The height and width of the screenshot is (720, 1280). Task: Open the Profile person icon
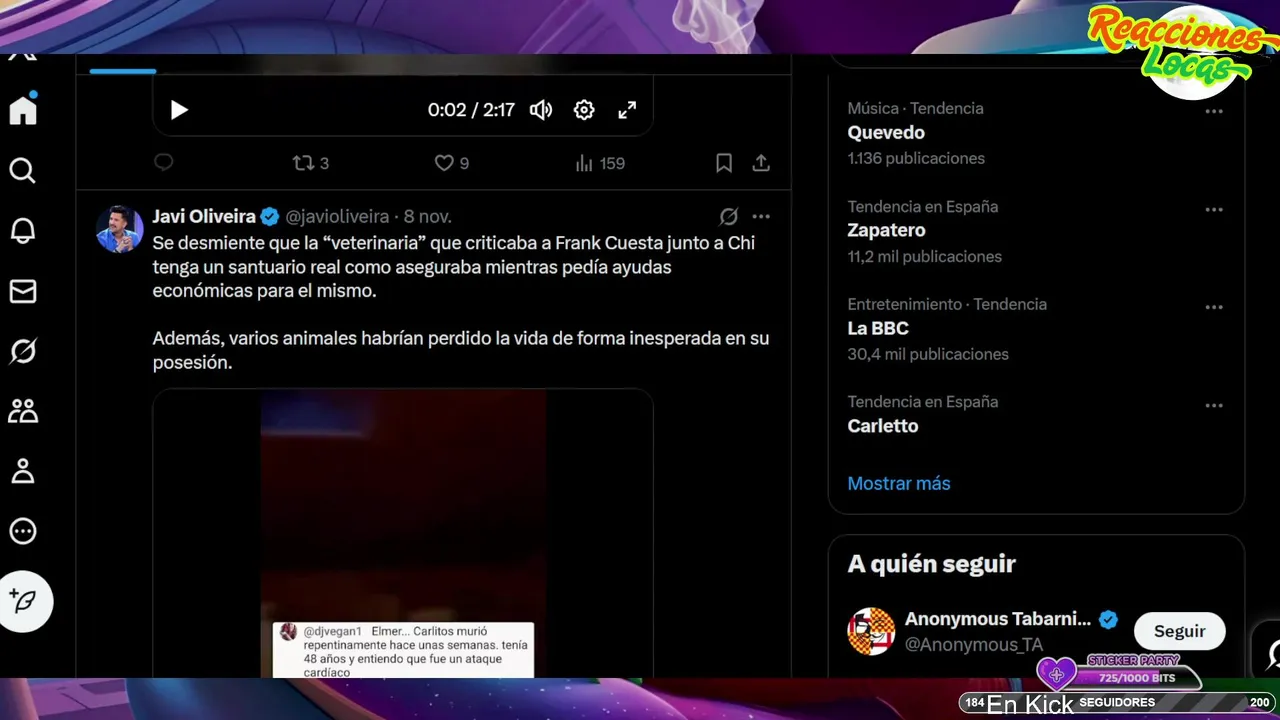click(x=23, y=471)
